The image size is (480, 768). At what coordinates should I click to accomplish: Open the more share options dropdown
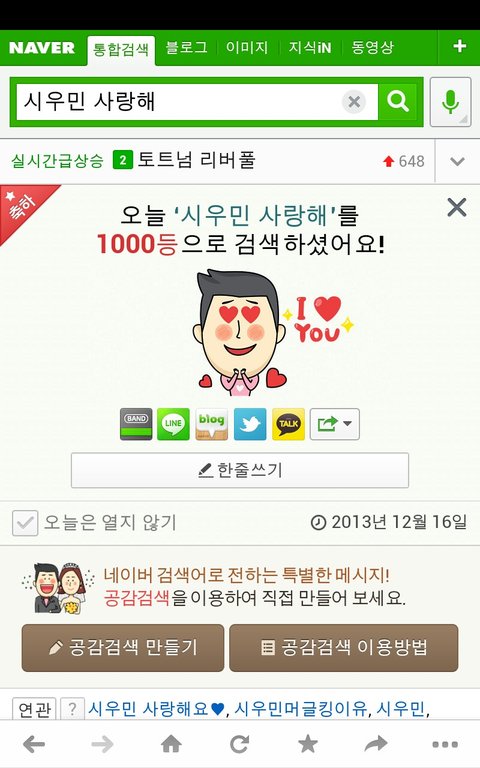(x=335, y=424)
